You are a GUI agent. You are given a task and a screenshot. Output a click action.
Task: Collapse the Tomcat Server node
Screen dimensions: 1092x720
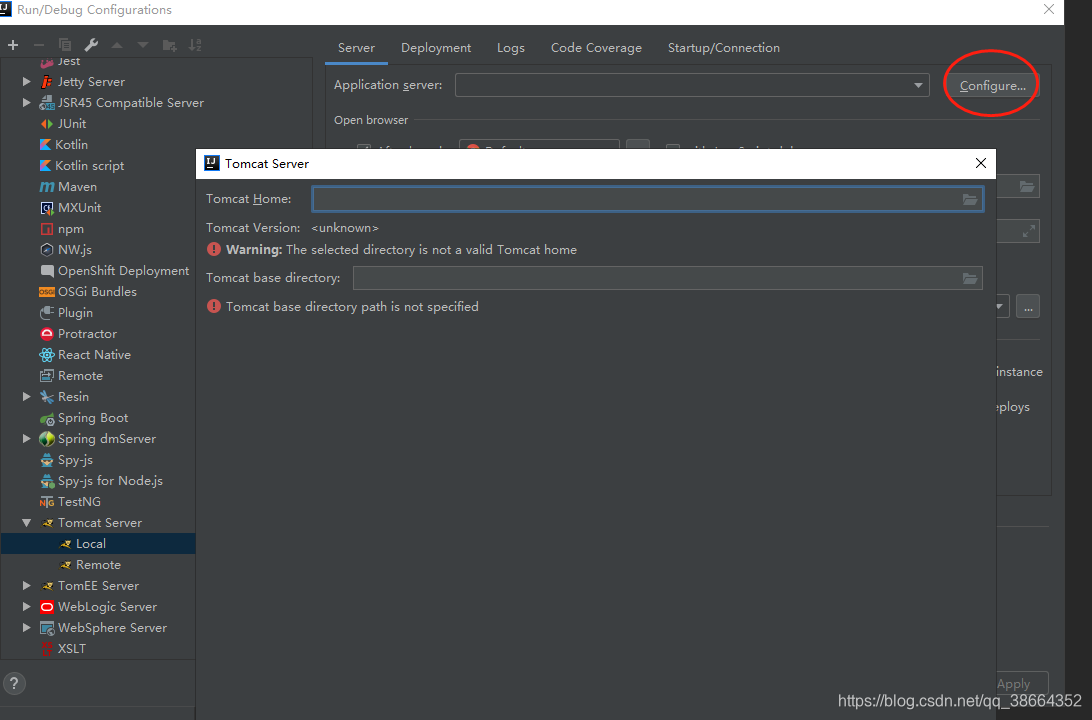point(26,523)
